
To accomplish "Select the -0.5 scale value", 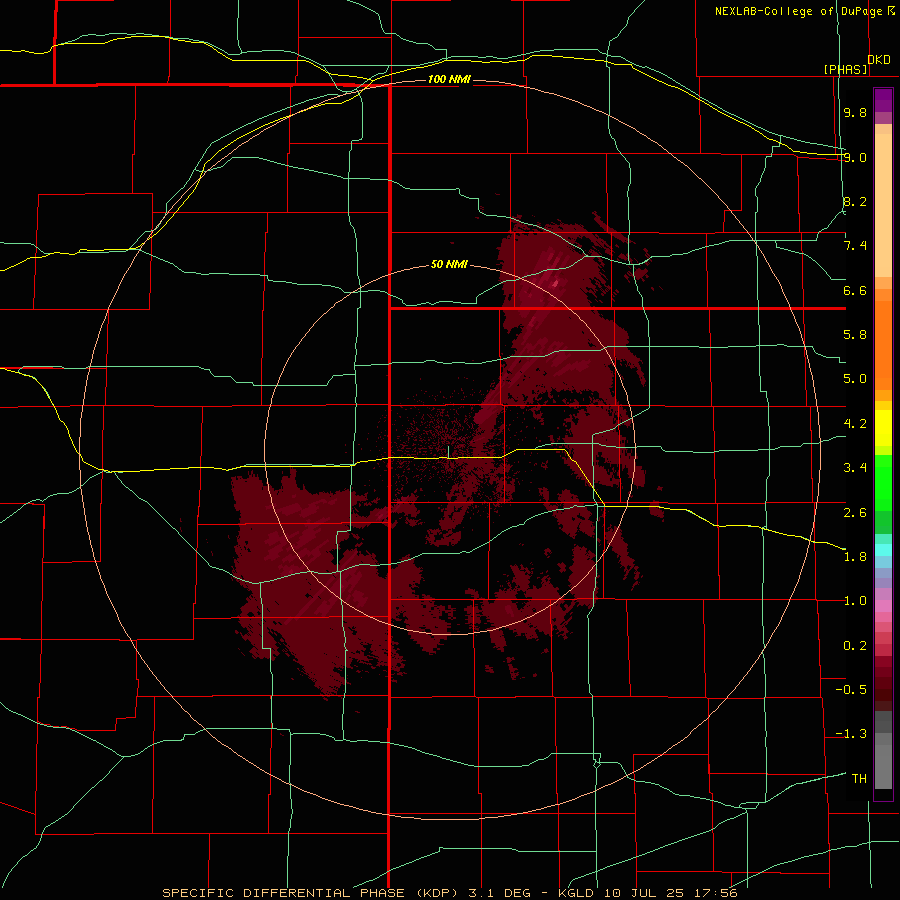I will pyautogui.click(x=851, y=690).
